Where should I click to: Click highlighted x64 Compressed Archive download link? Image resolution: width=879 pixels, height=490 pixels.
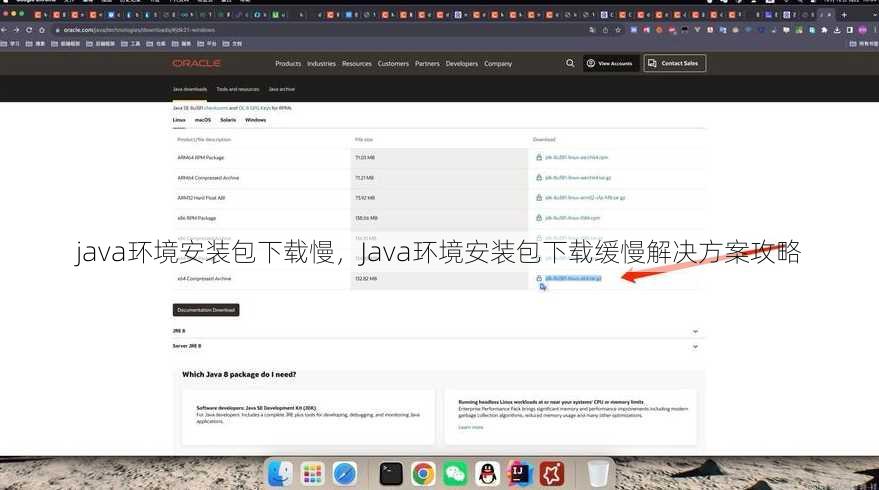[573, 279]
